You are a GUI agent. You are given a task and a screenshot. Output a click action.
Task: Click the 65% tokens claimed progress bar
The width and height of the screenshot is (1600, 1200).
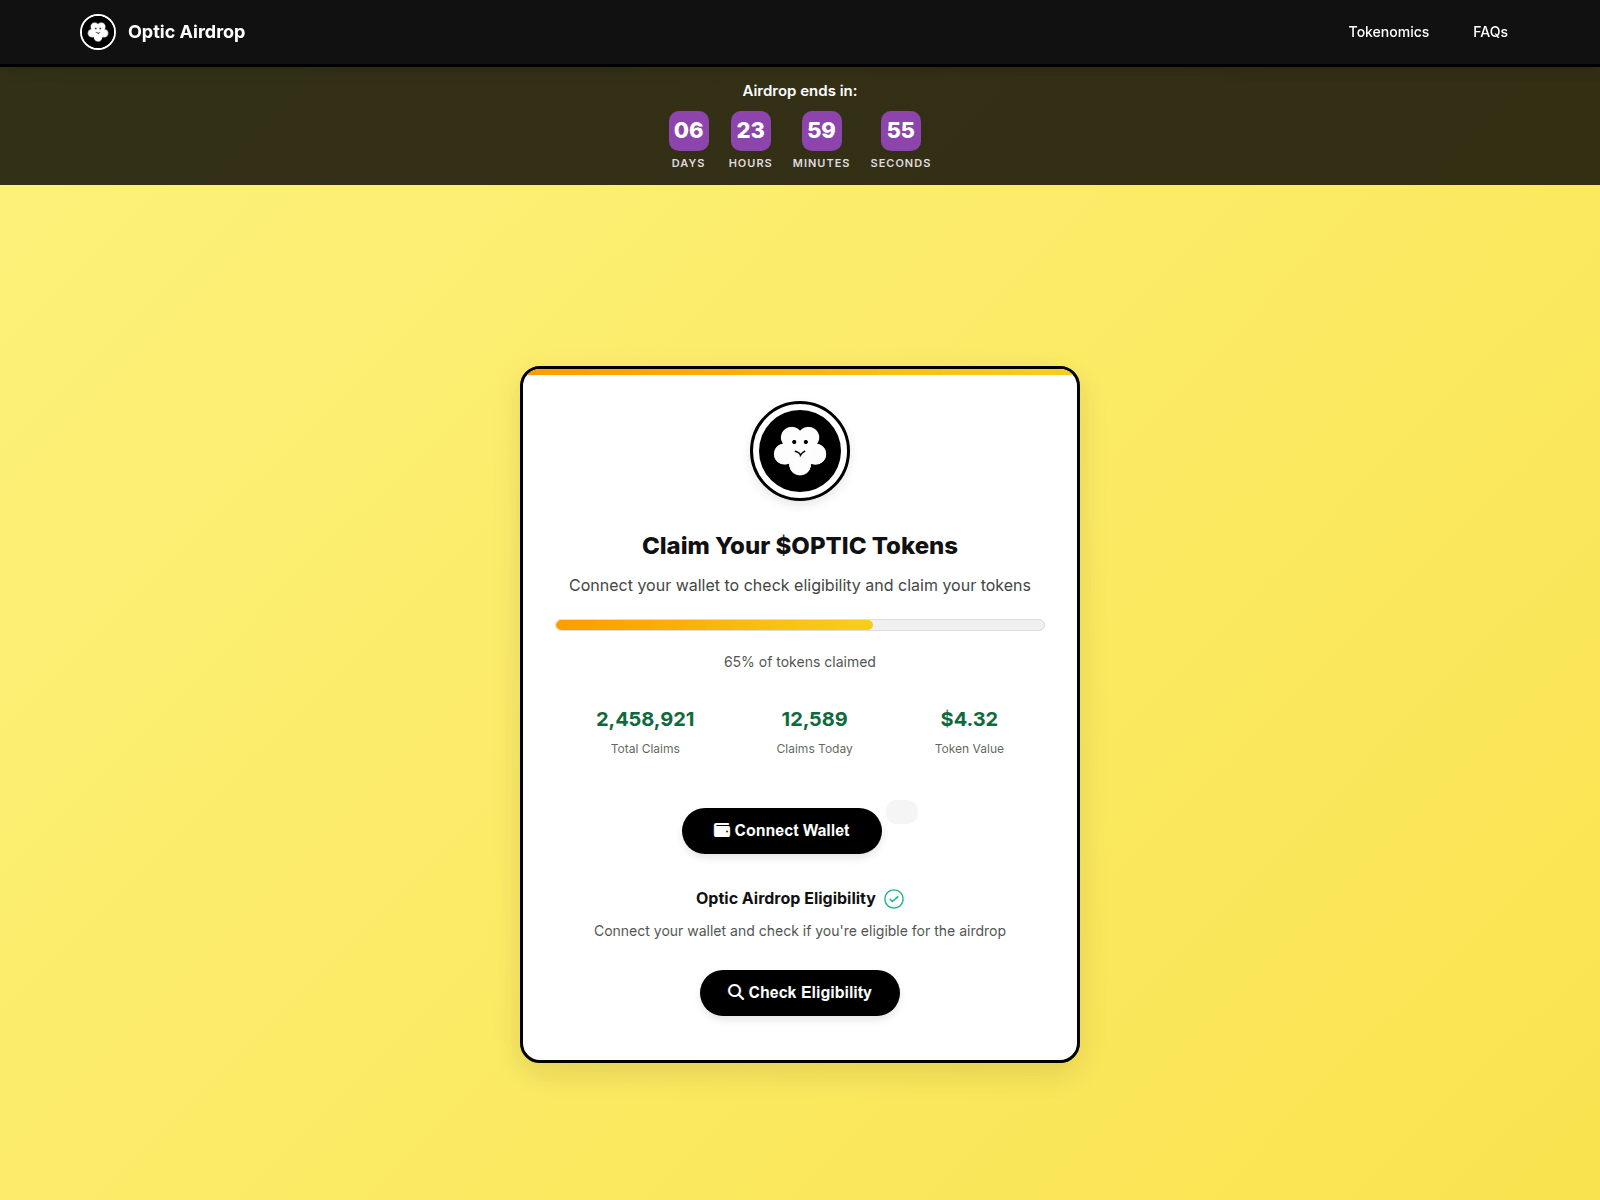(799, 624)
